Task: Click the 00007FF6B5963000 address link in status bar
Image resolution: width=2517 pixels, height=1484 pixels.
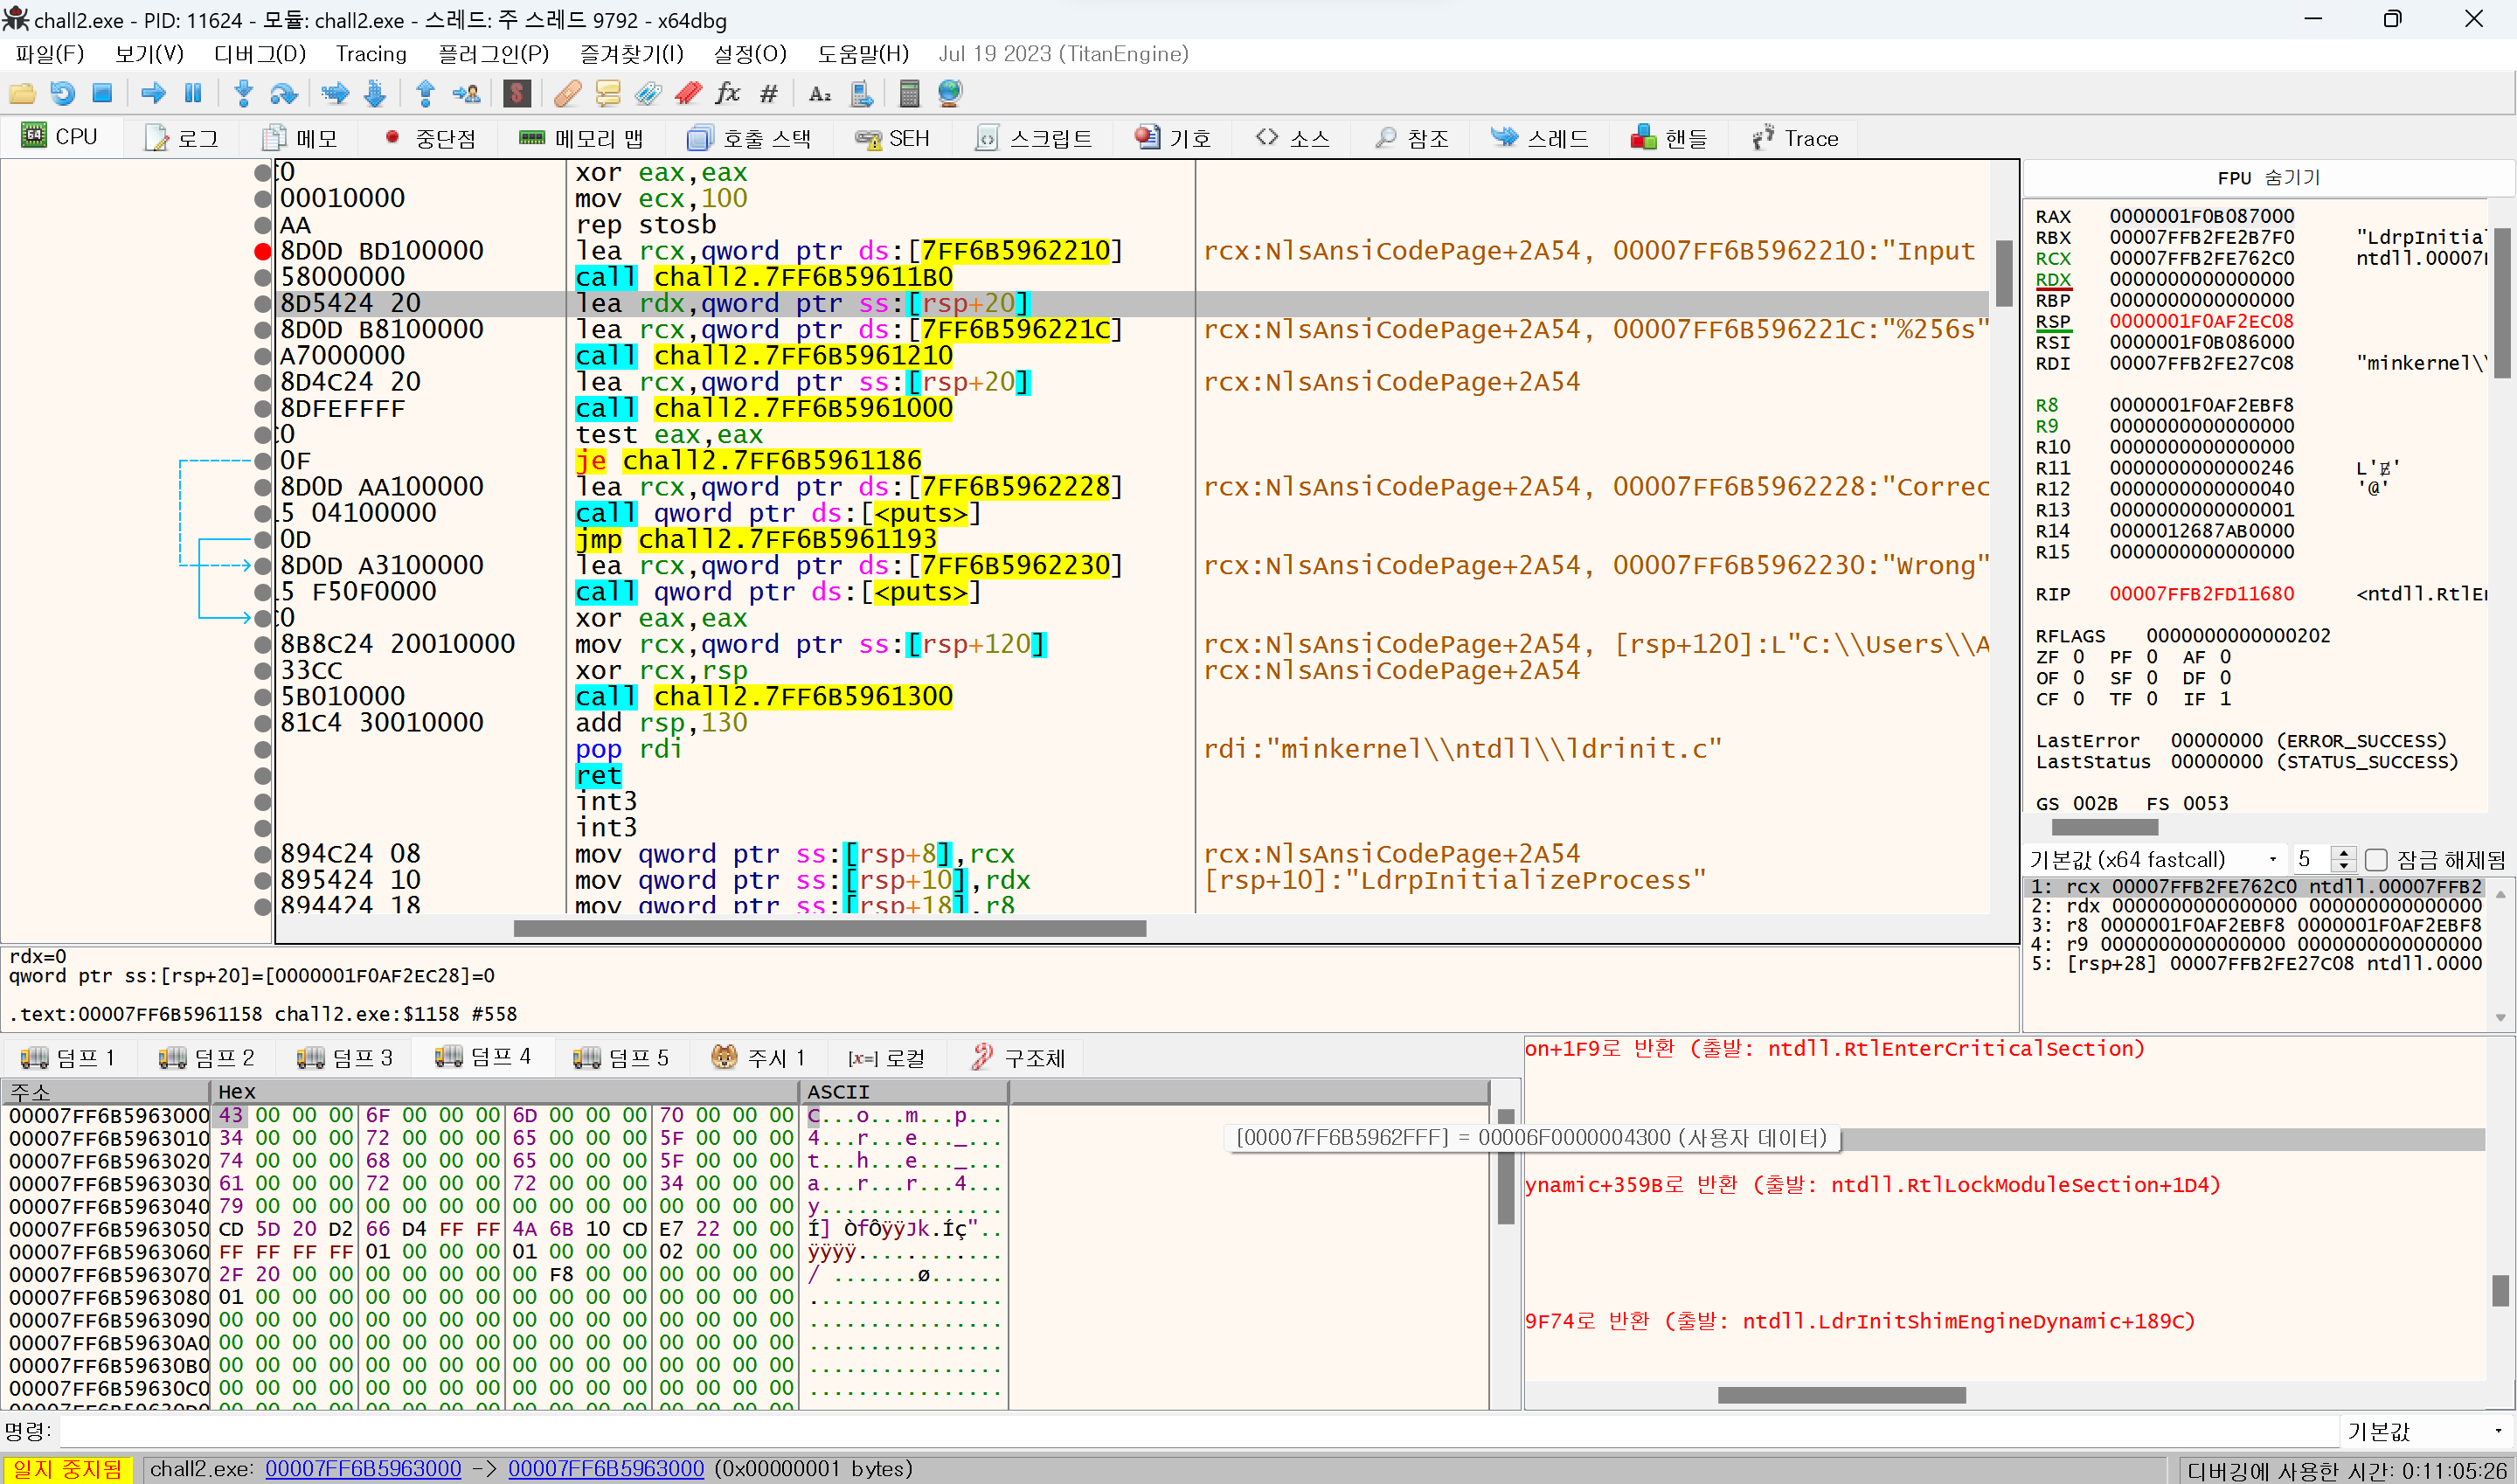Action: (363, 1468)
